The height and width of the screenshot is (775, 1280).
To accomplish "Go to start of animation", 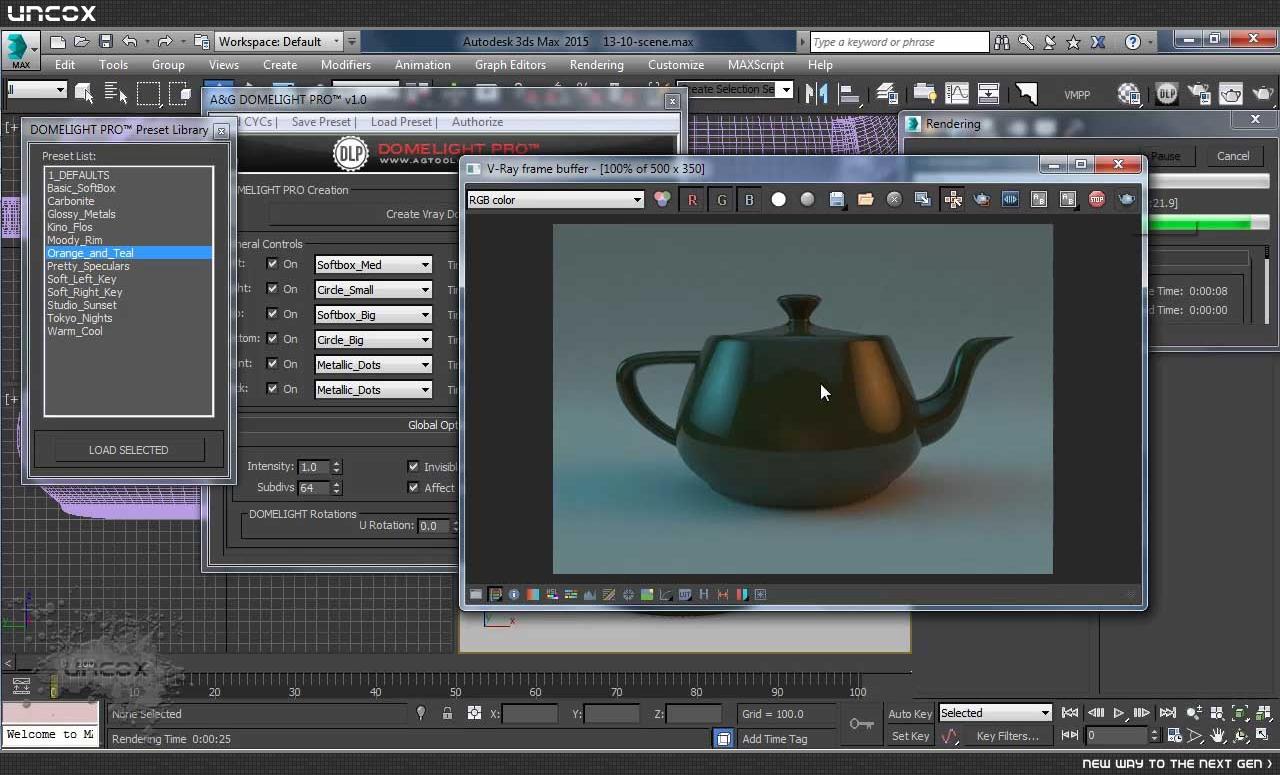I will pyautogui.click(x=1070, y=714).
